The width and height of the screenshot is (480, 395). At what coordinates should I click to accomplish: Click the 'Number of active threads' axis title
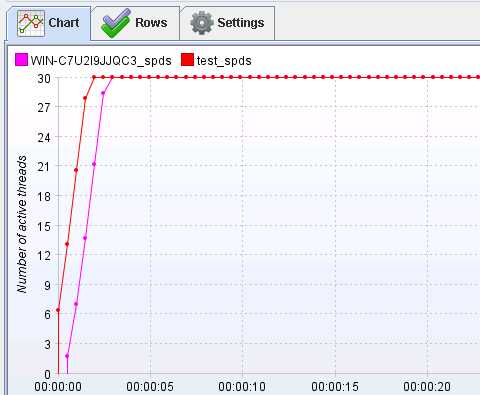point(22,225)
